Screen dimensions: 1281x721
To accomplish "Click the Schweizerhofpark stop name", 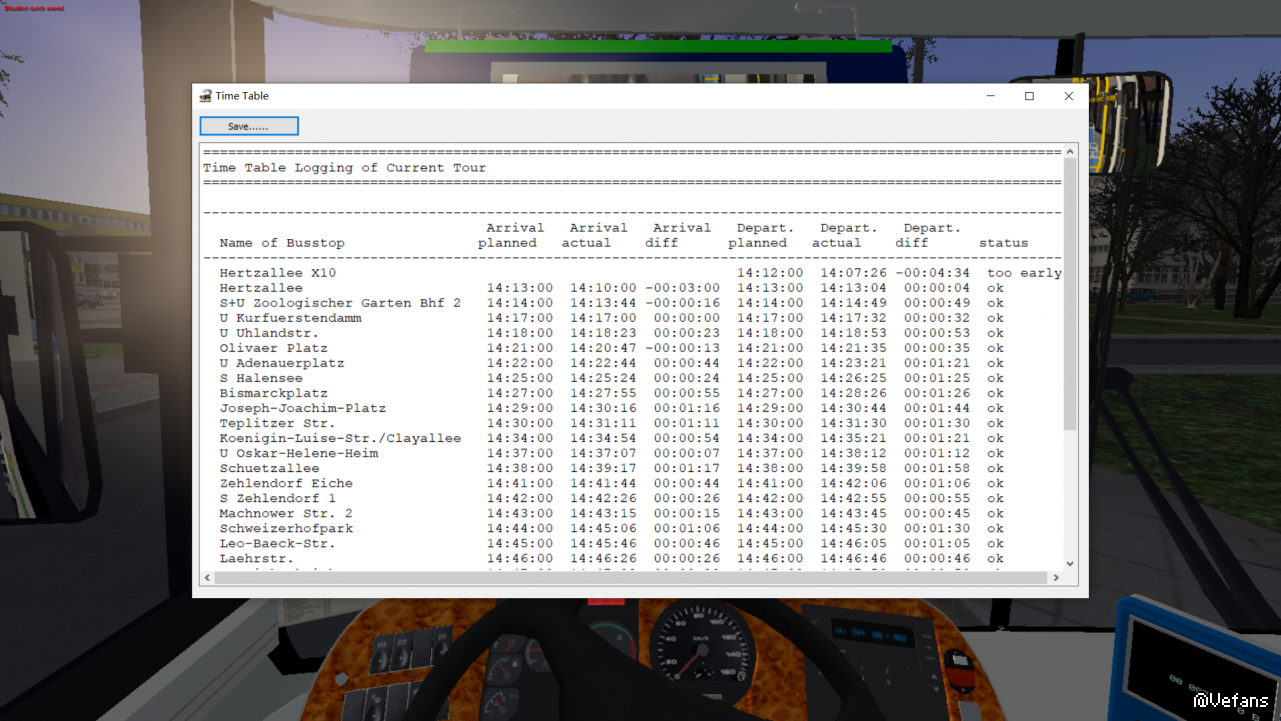I will (286, 528).
